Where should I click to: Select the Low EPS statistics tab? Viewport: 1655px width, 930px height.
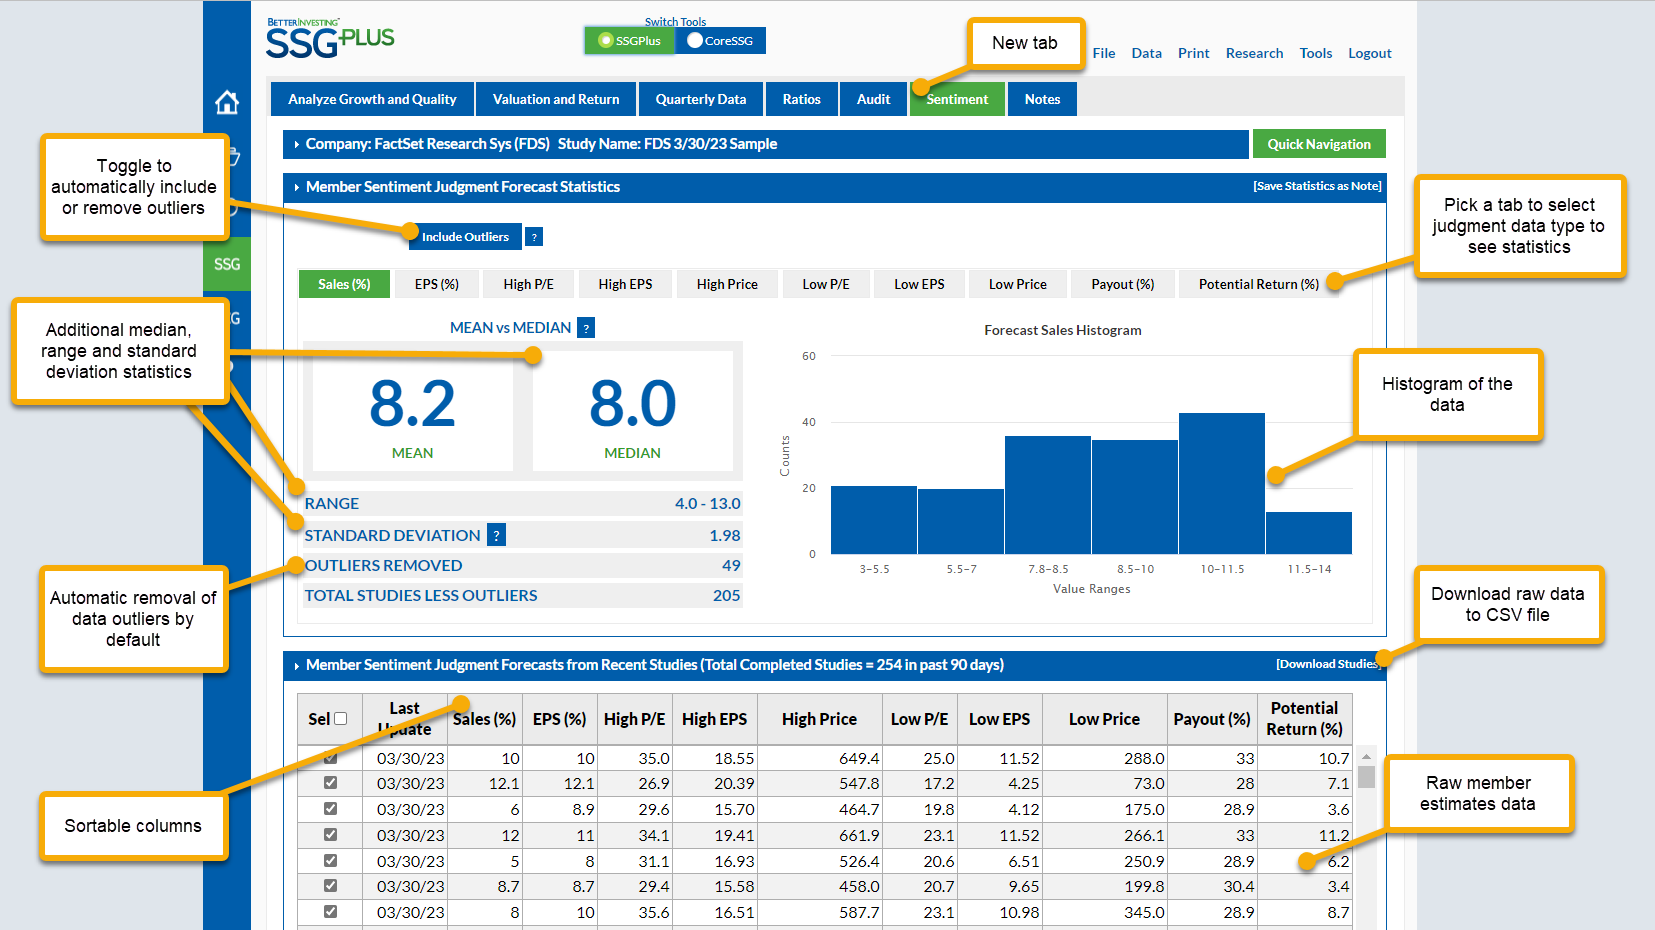point(919,284)
